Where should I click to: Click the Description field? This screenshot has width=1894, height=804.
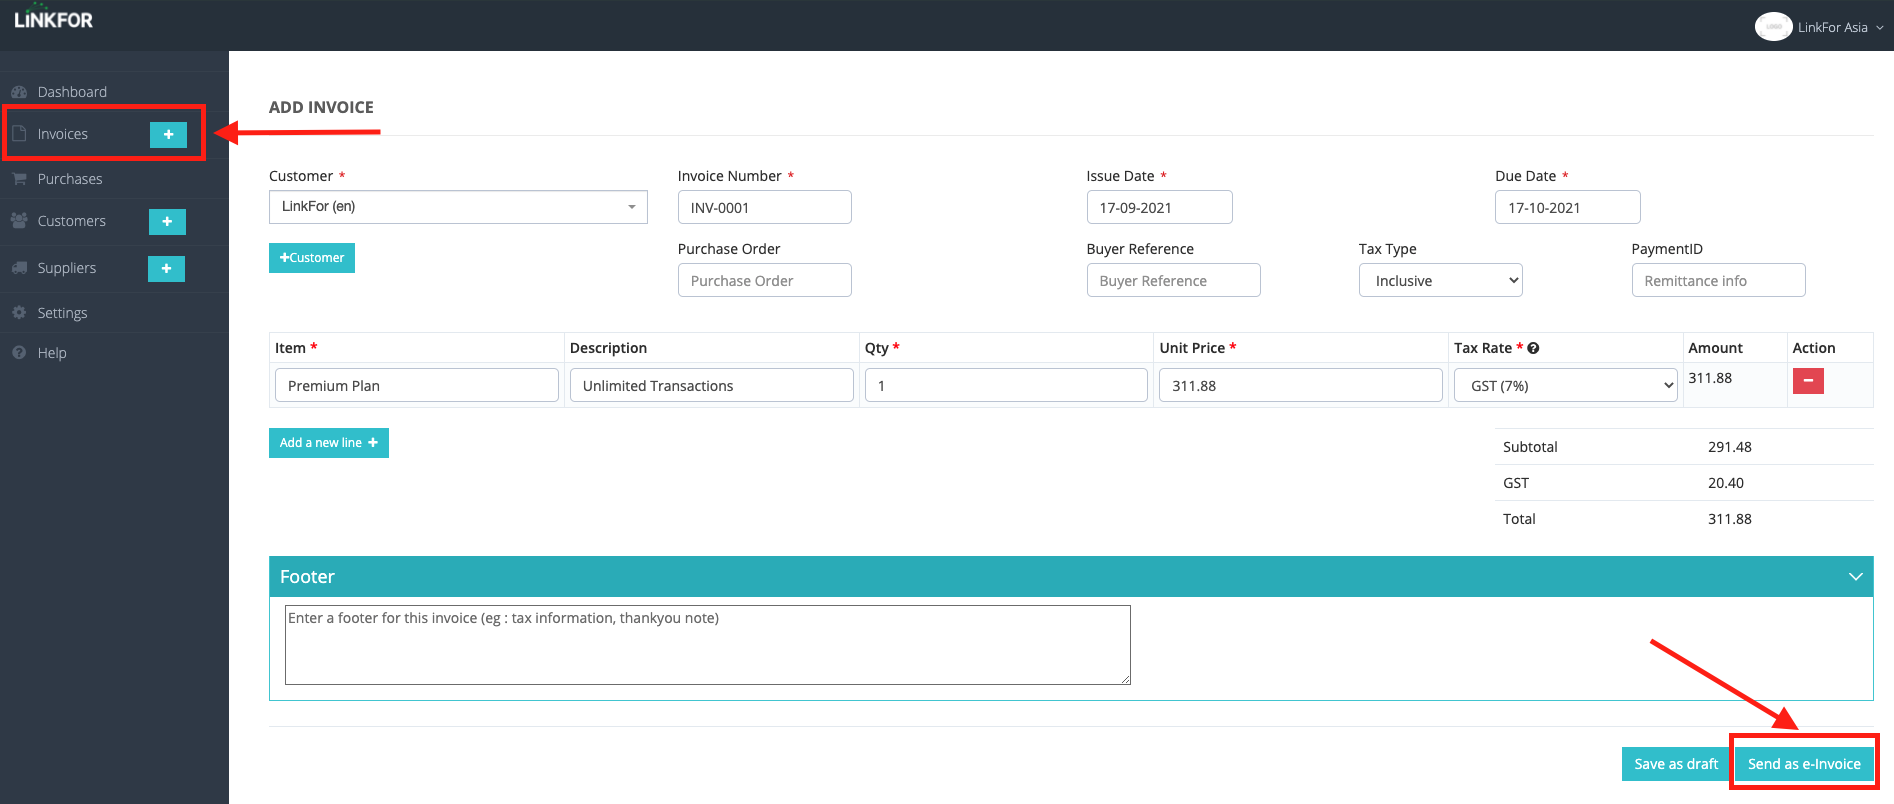point(712,385)
